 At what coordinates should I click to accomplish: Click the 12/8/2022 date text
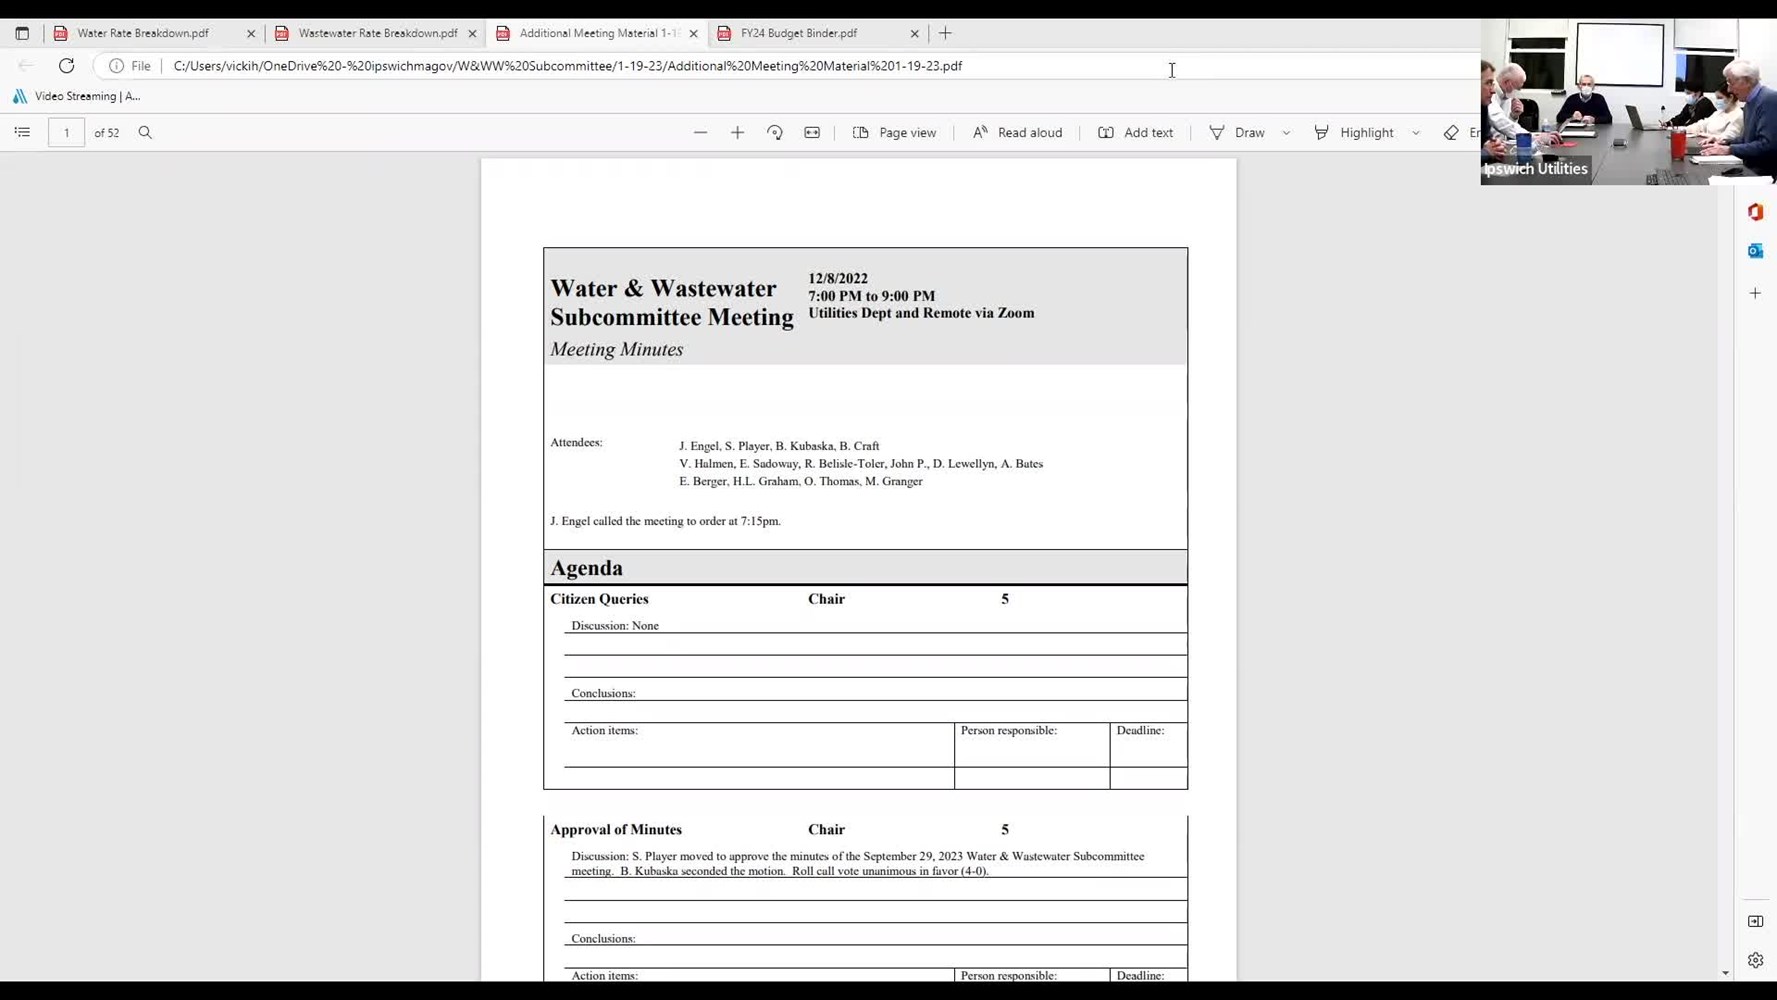[x=838, y=278]
